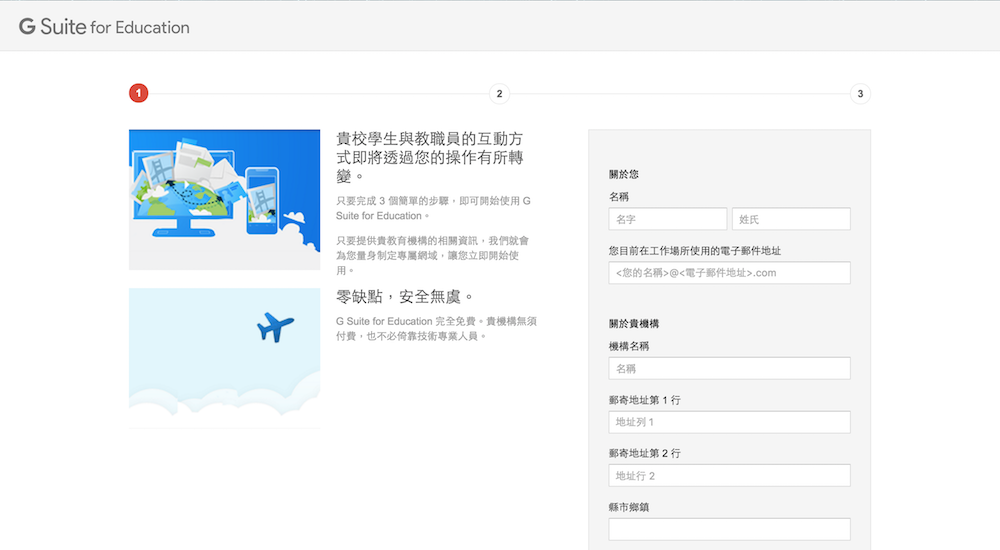Focus the 姓氏 last name field

(x=790, y=219)
